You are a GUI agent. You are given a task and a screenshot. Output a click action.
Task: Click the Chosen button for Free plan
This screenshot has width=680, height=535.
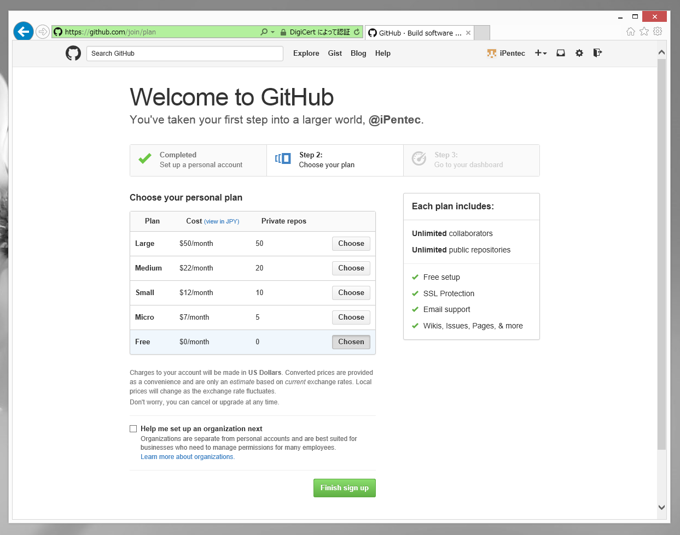[351, 342]
